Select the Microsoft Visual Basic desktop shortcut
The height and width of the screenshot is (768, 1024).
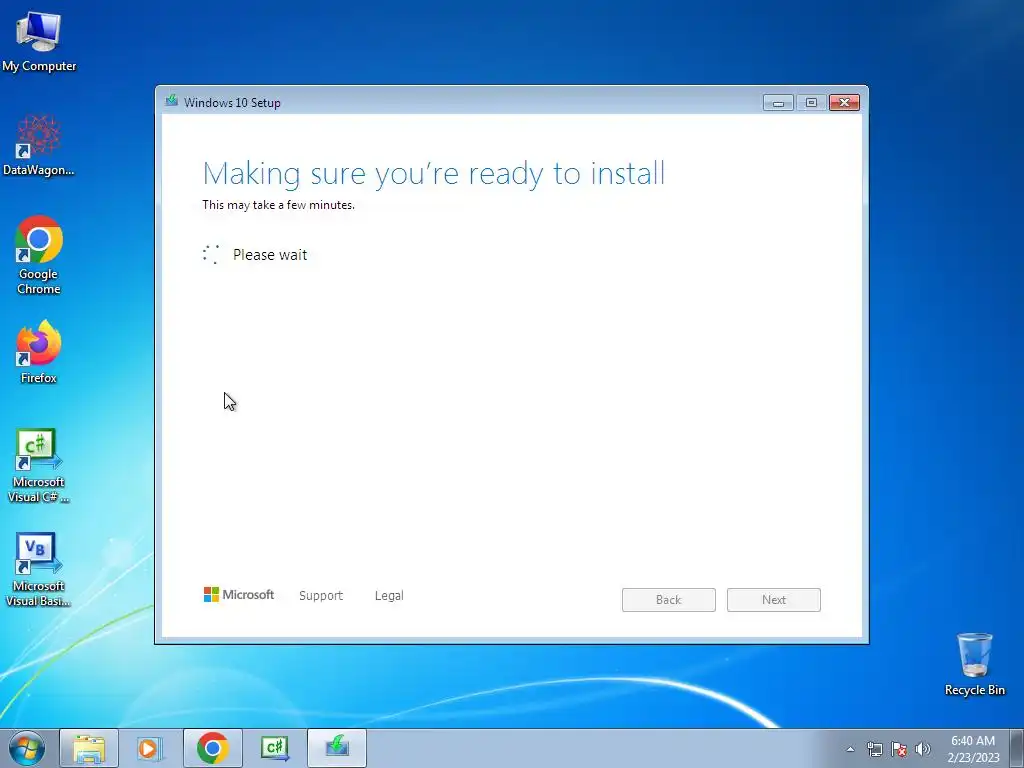click(39, 570)
